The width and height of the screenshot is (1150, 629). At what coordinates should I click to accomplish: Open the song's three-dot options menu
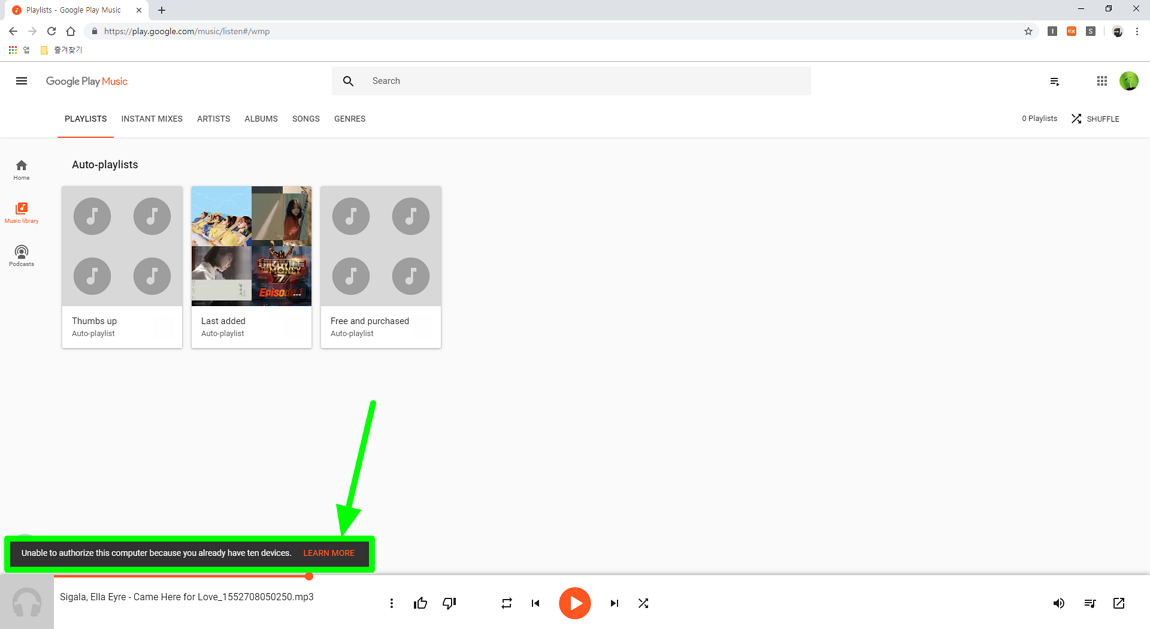click(392, 603)
